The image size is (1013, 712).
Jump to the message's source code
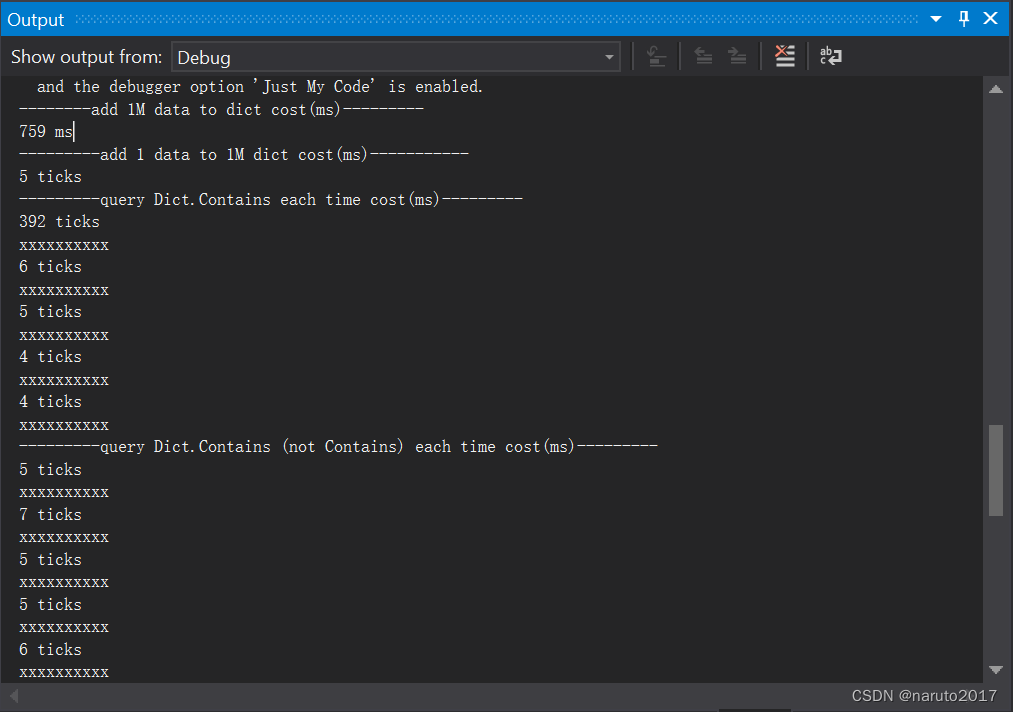tap(656, 56)
